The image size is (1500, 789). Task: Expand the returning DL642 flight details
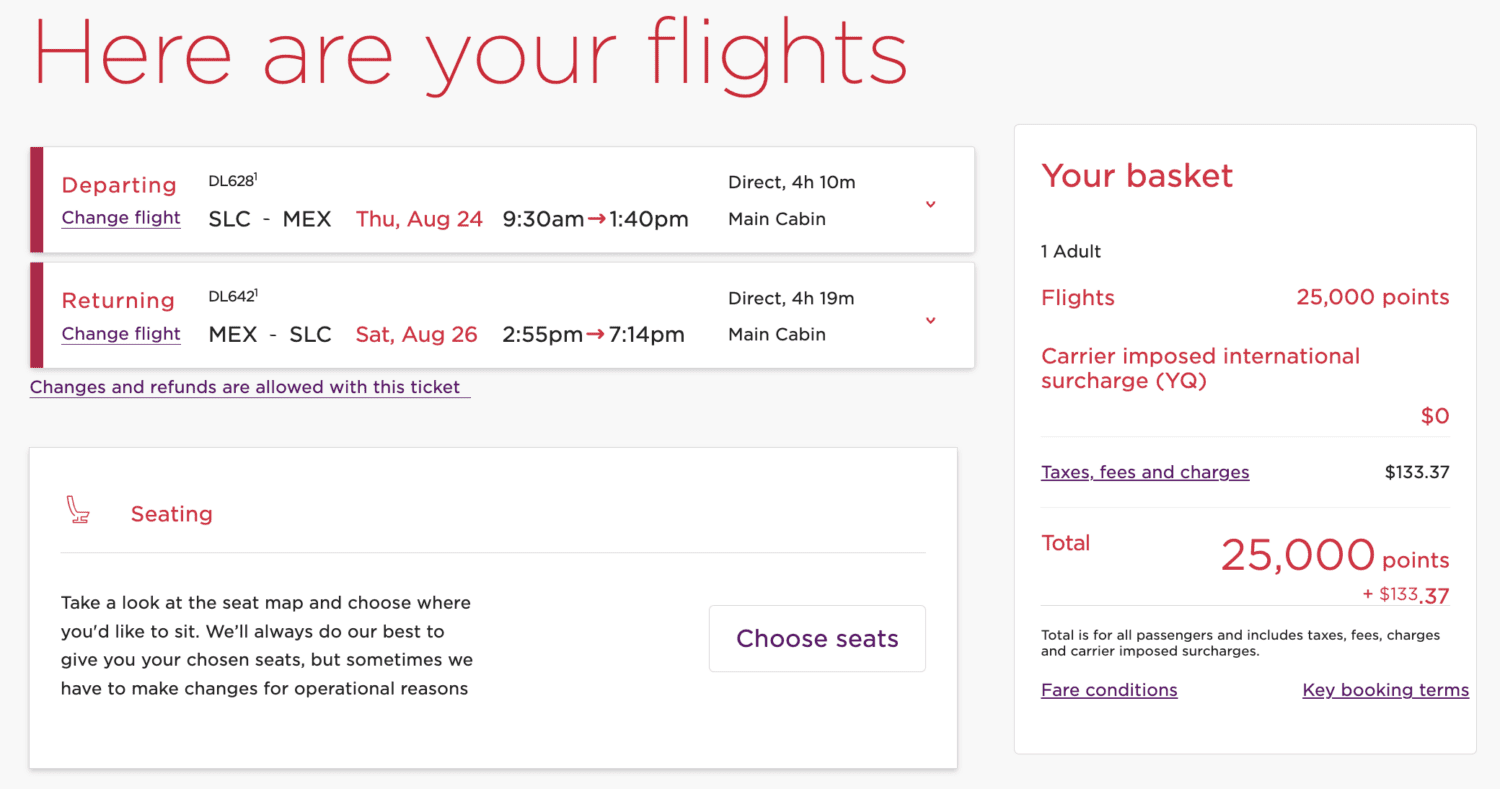point(930,319)
